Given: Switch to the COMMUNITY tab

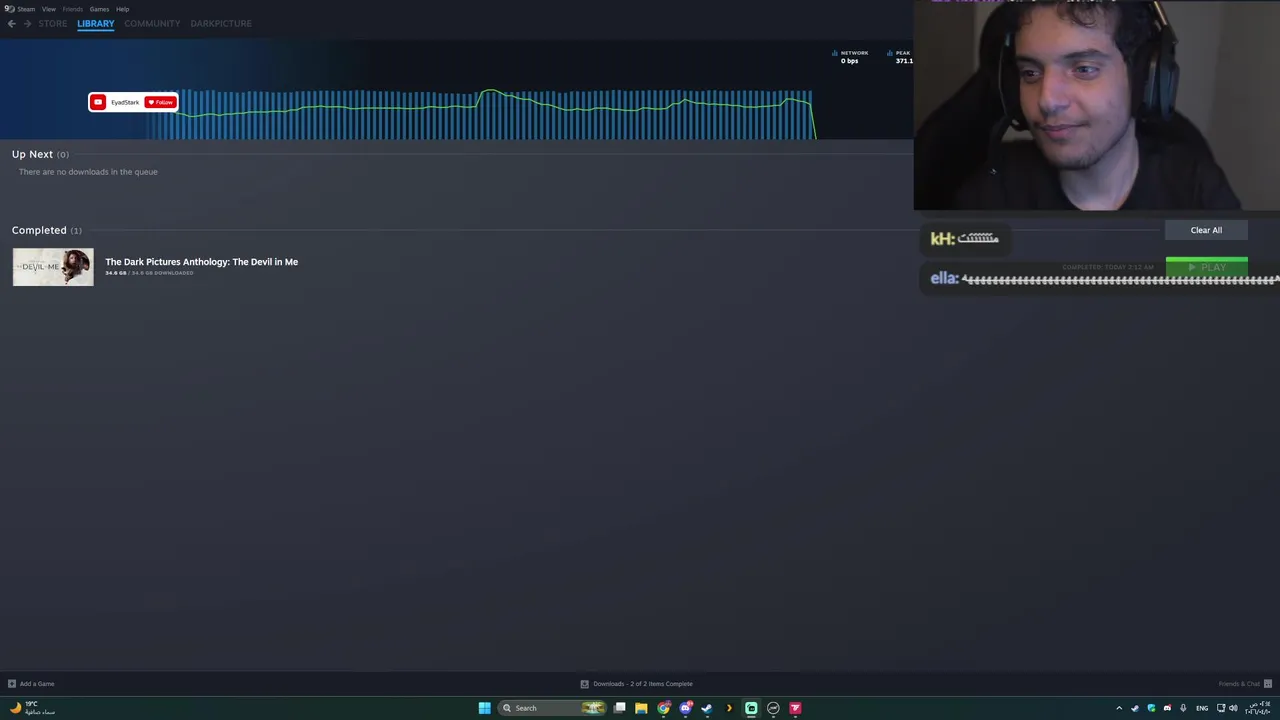Looking at the screenshot, I should [152, 24].
